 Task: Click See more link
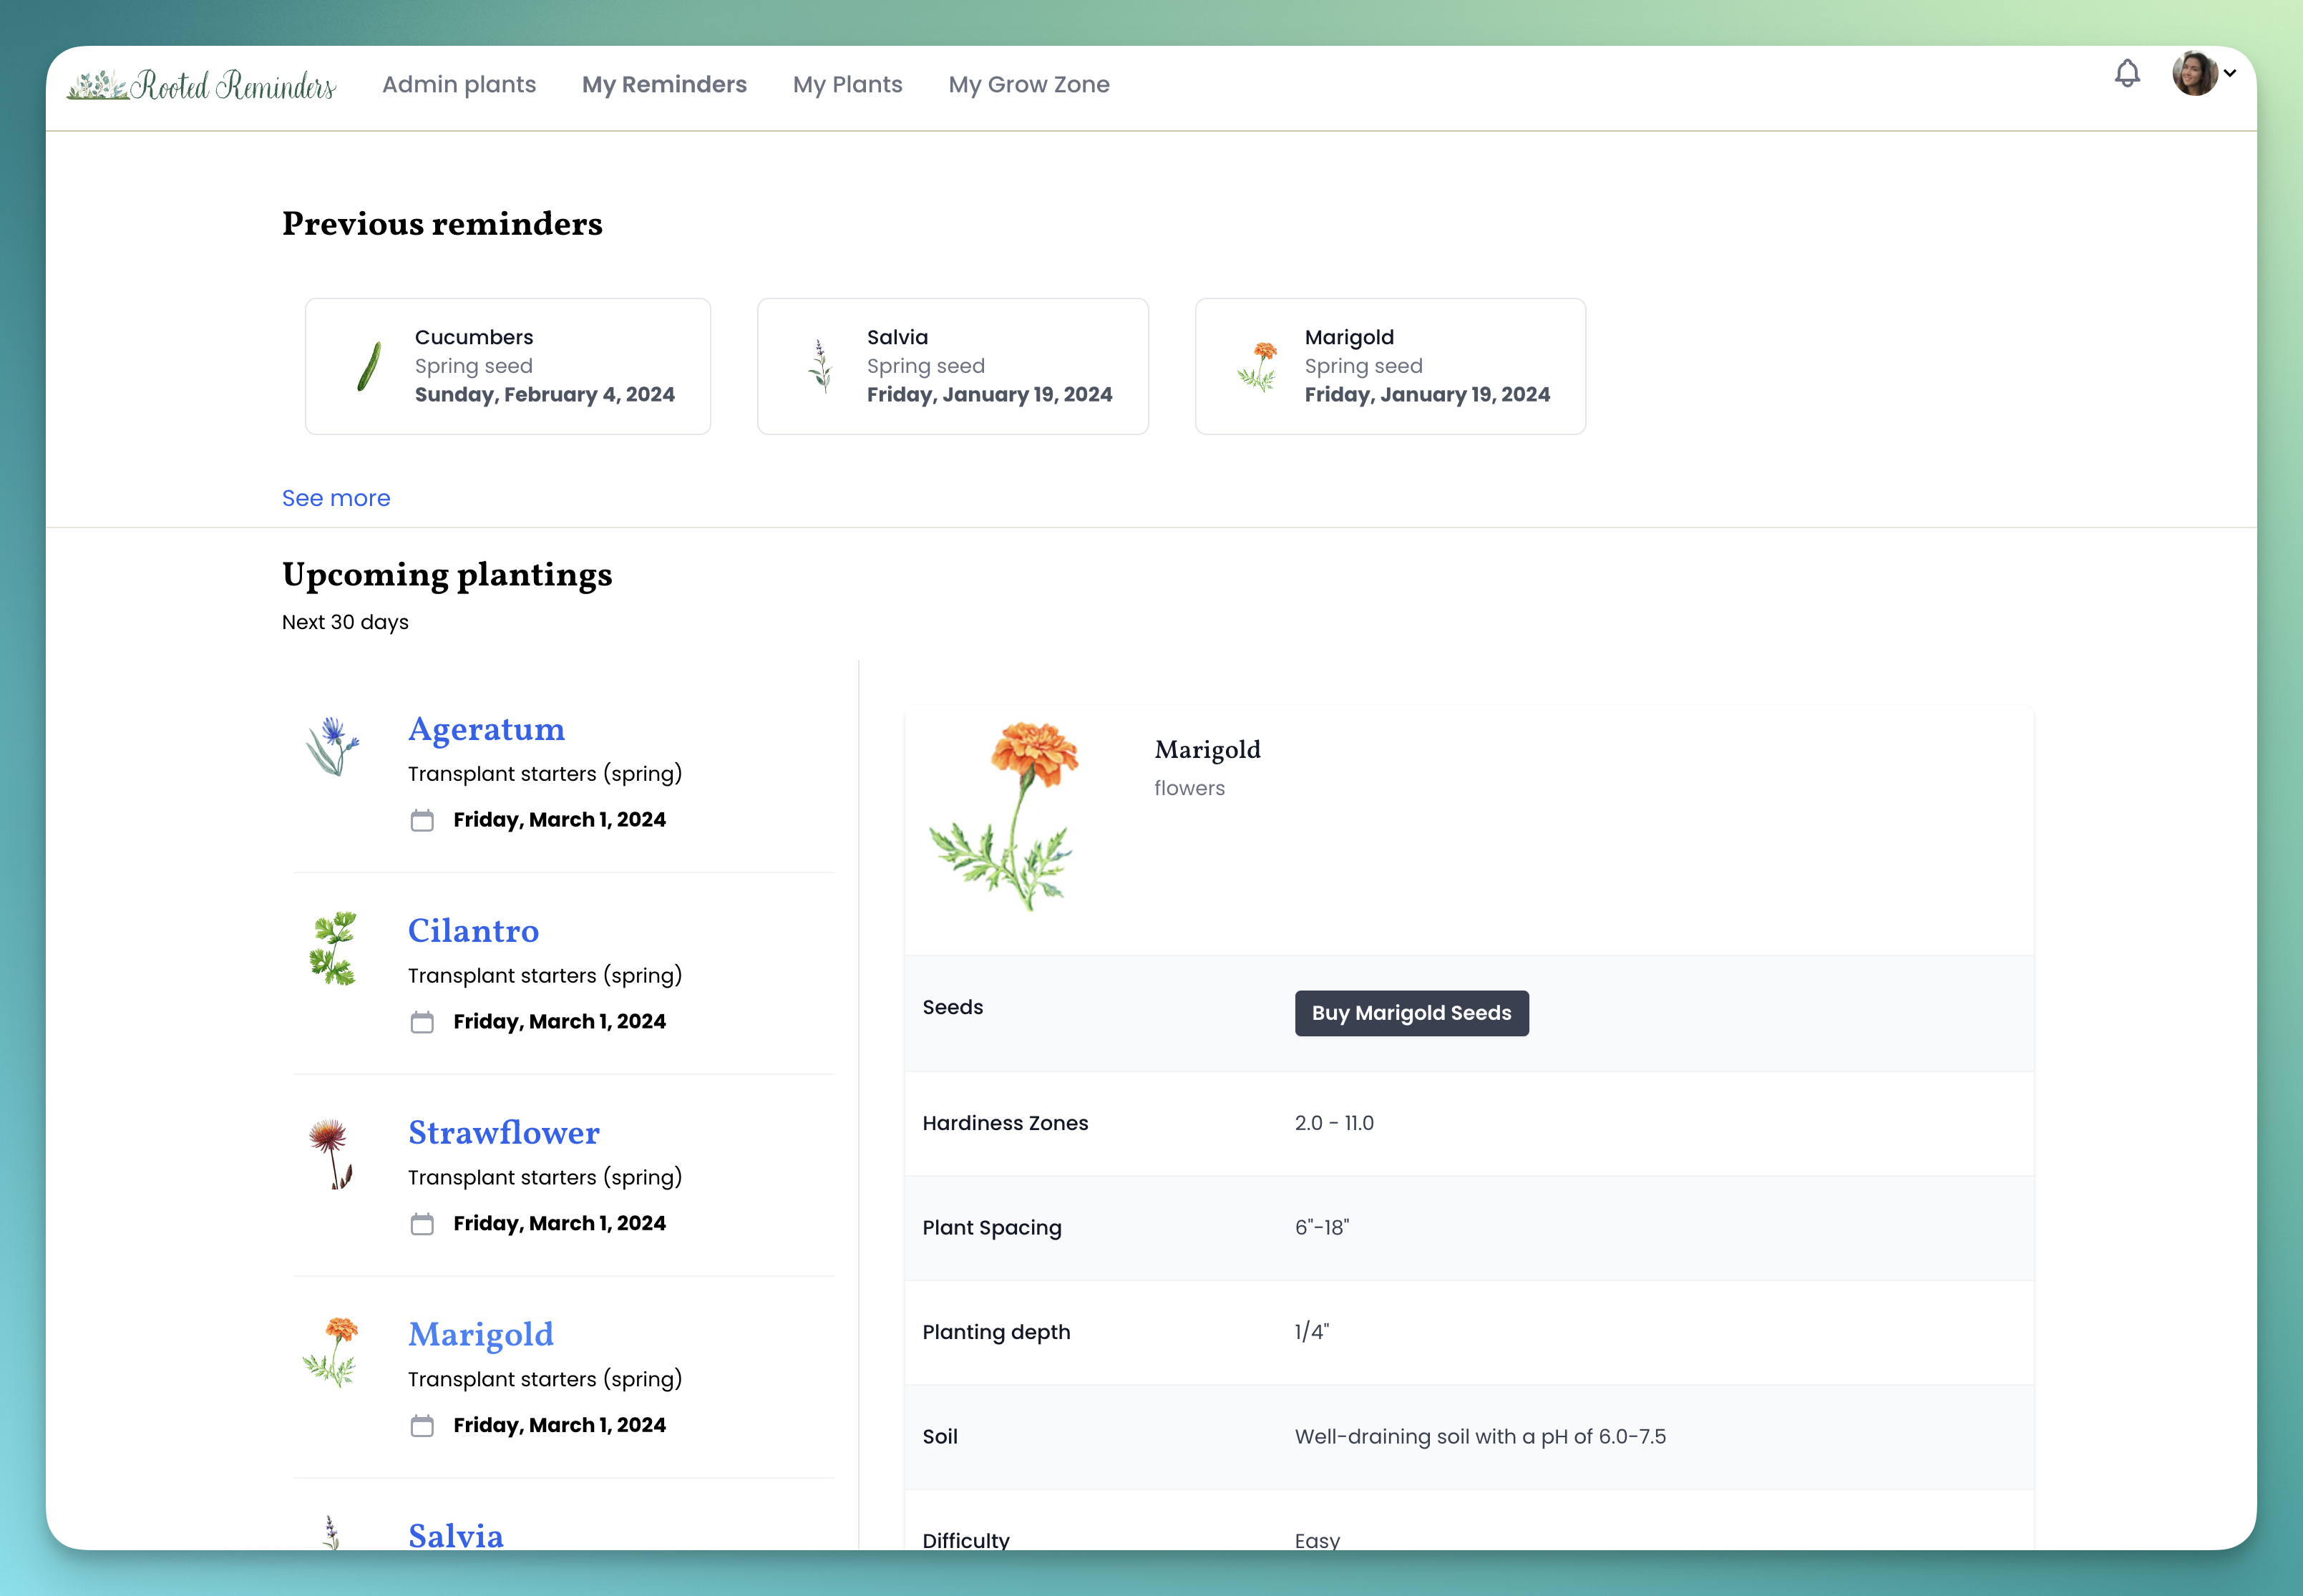[x=336, y=498]
